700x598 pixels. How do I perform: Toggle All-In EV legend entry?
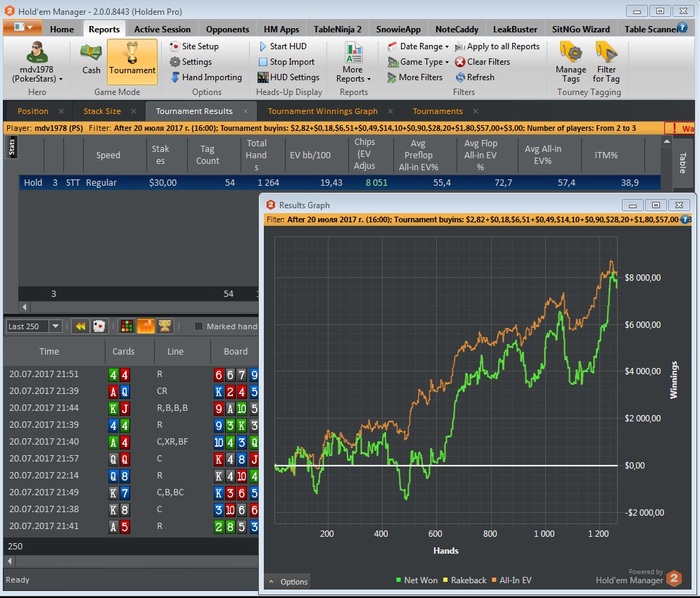click(x=512, y=580)
